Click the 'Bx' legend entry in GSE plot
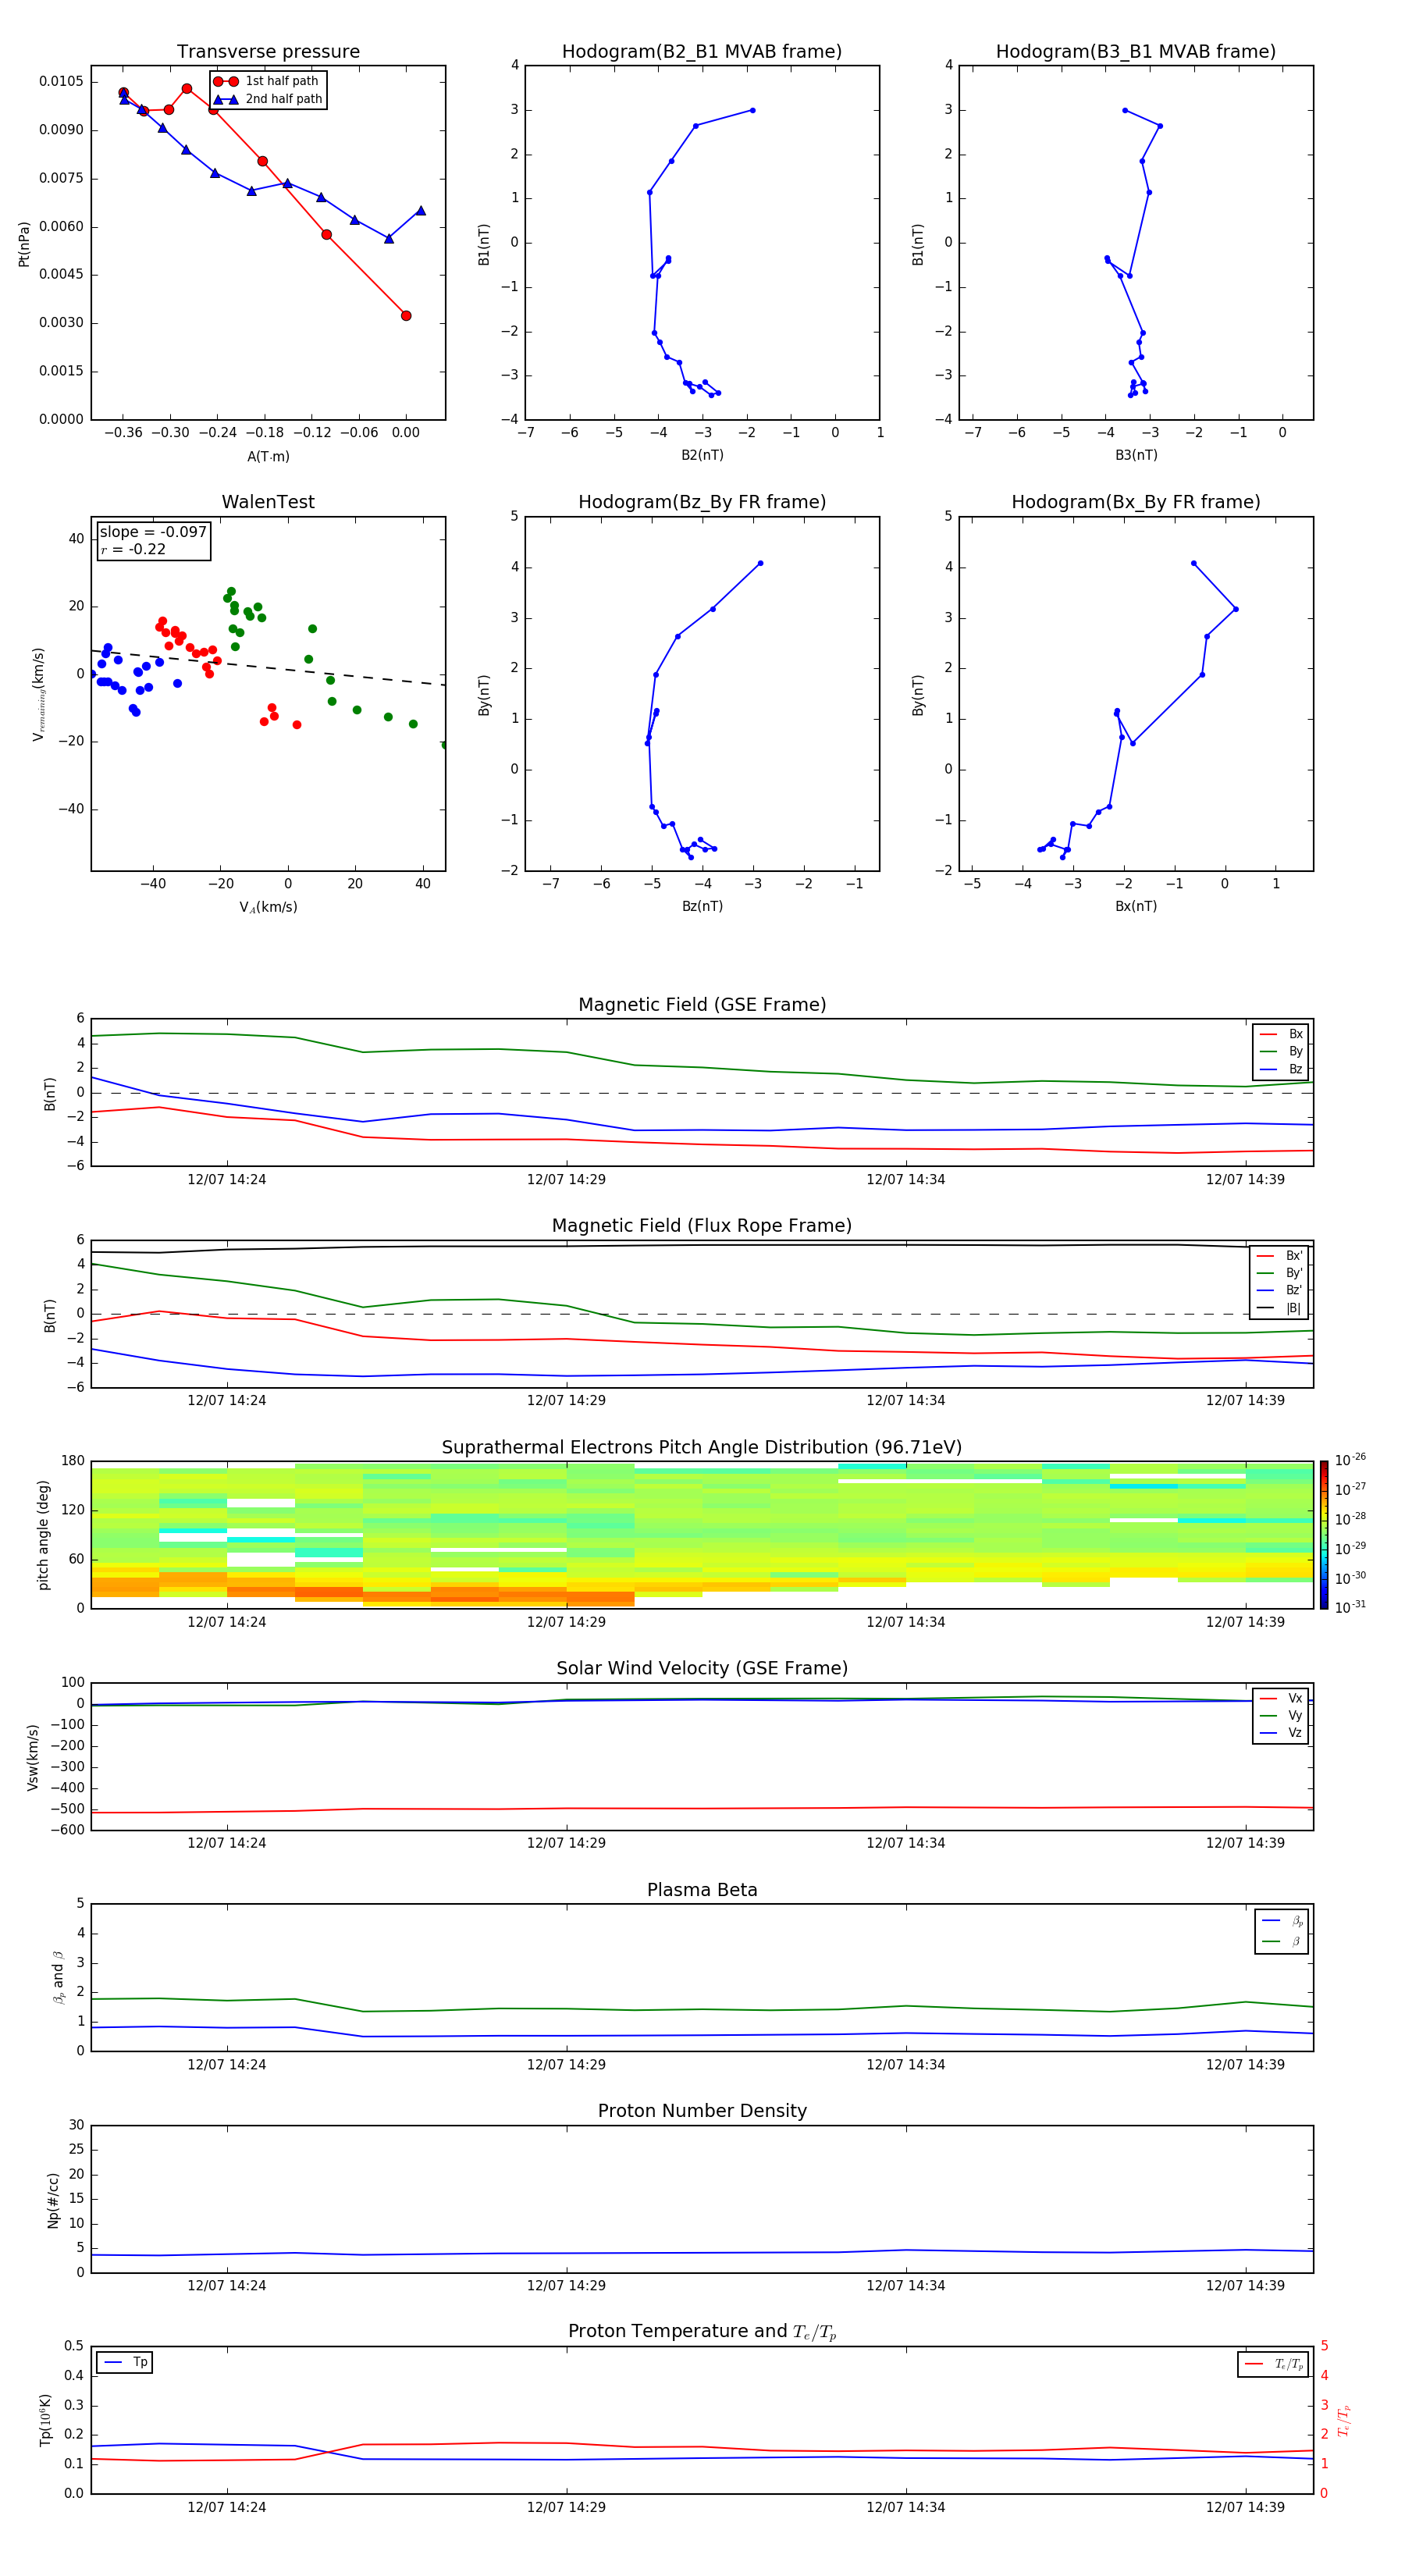Viewport: 1405px width, 2576px height. click(x=1282, y=1034)
